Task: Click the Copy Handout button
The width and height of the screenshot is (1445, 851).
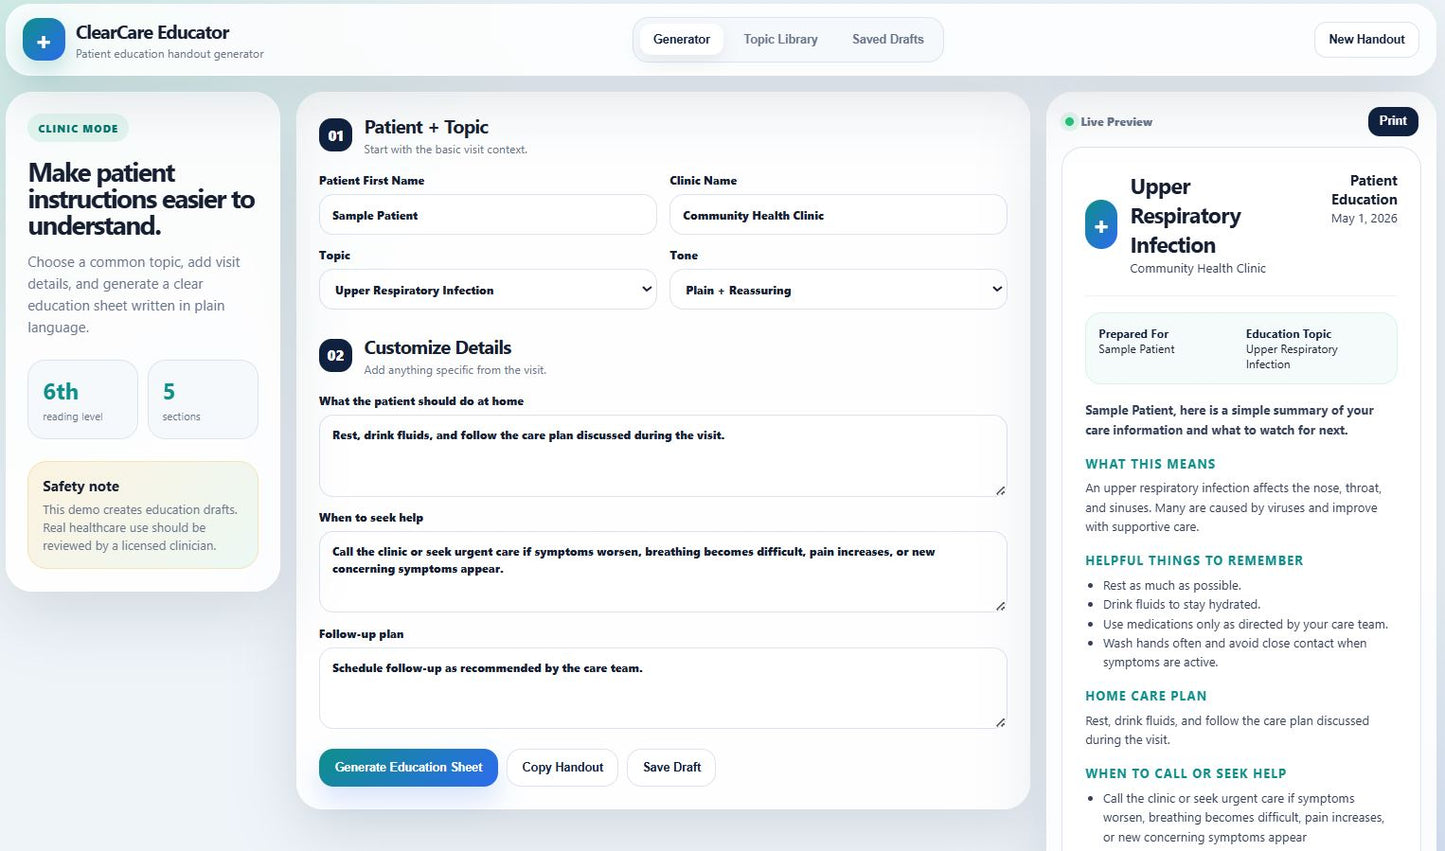Action: tap(562, 767)
